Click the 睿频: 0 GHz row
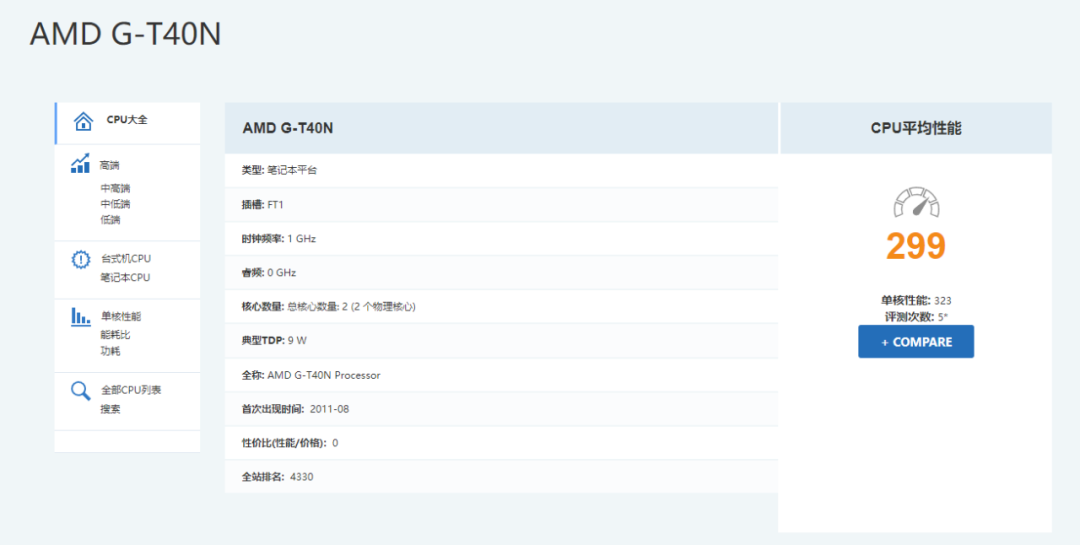 pyautogui.click(x=501, y=273)
